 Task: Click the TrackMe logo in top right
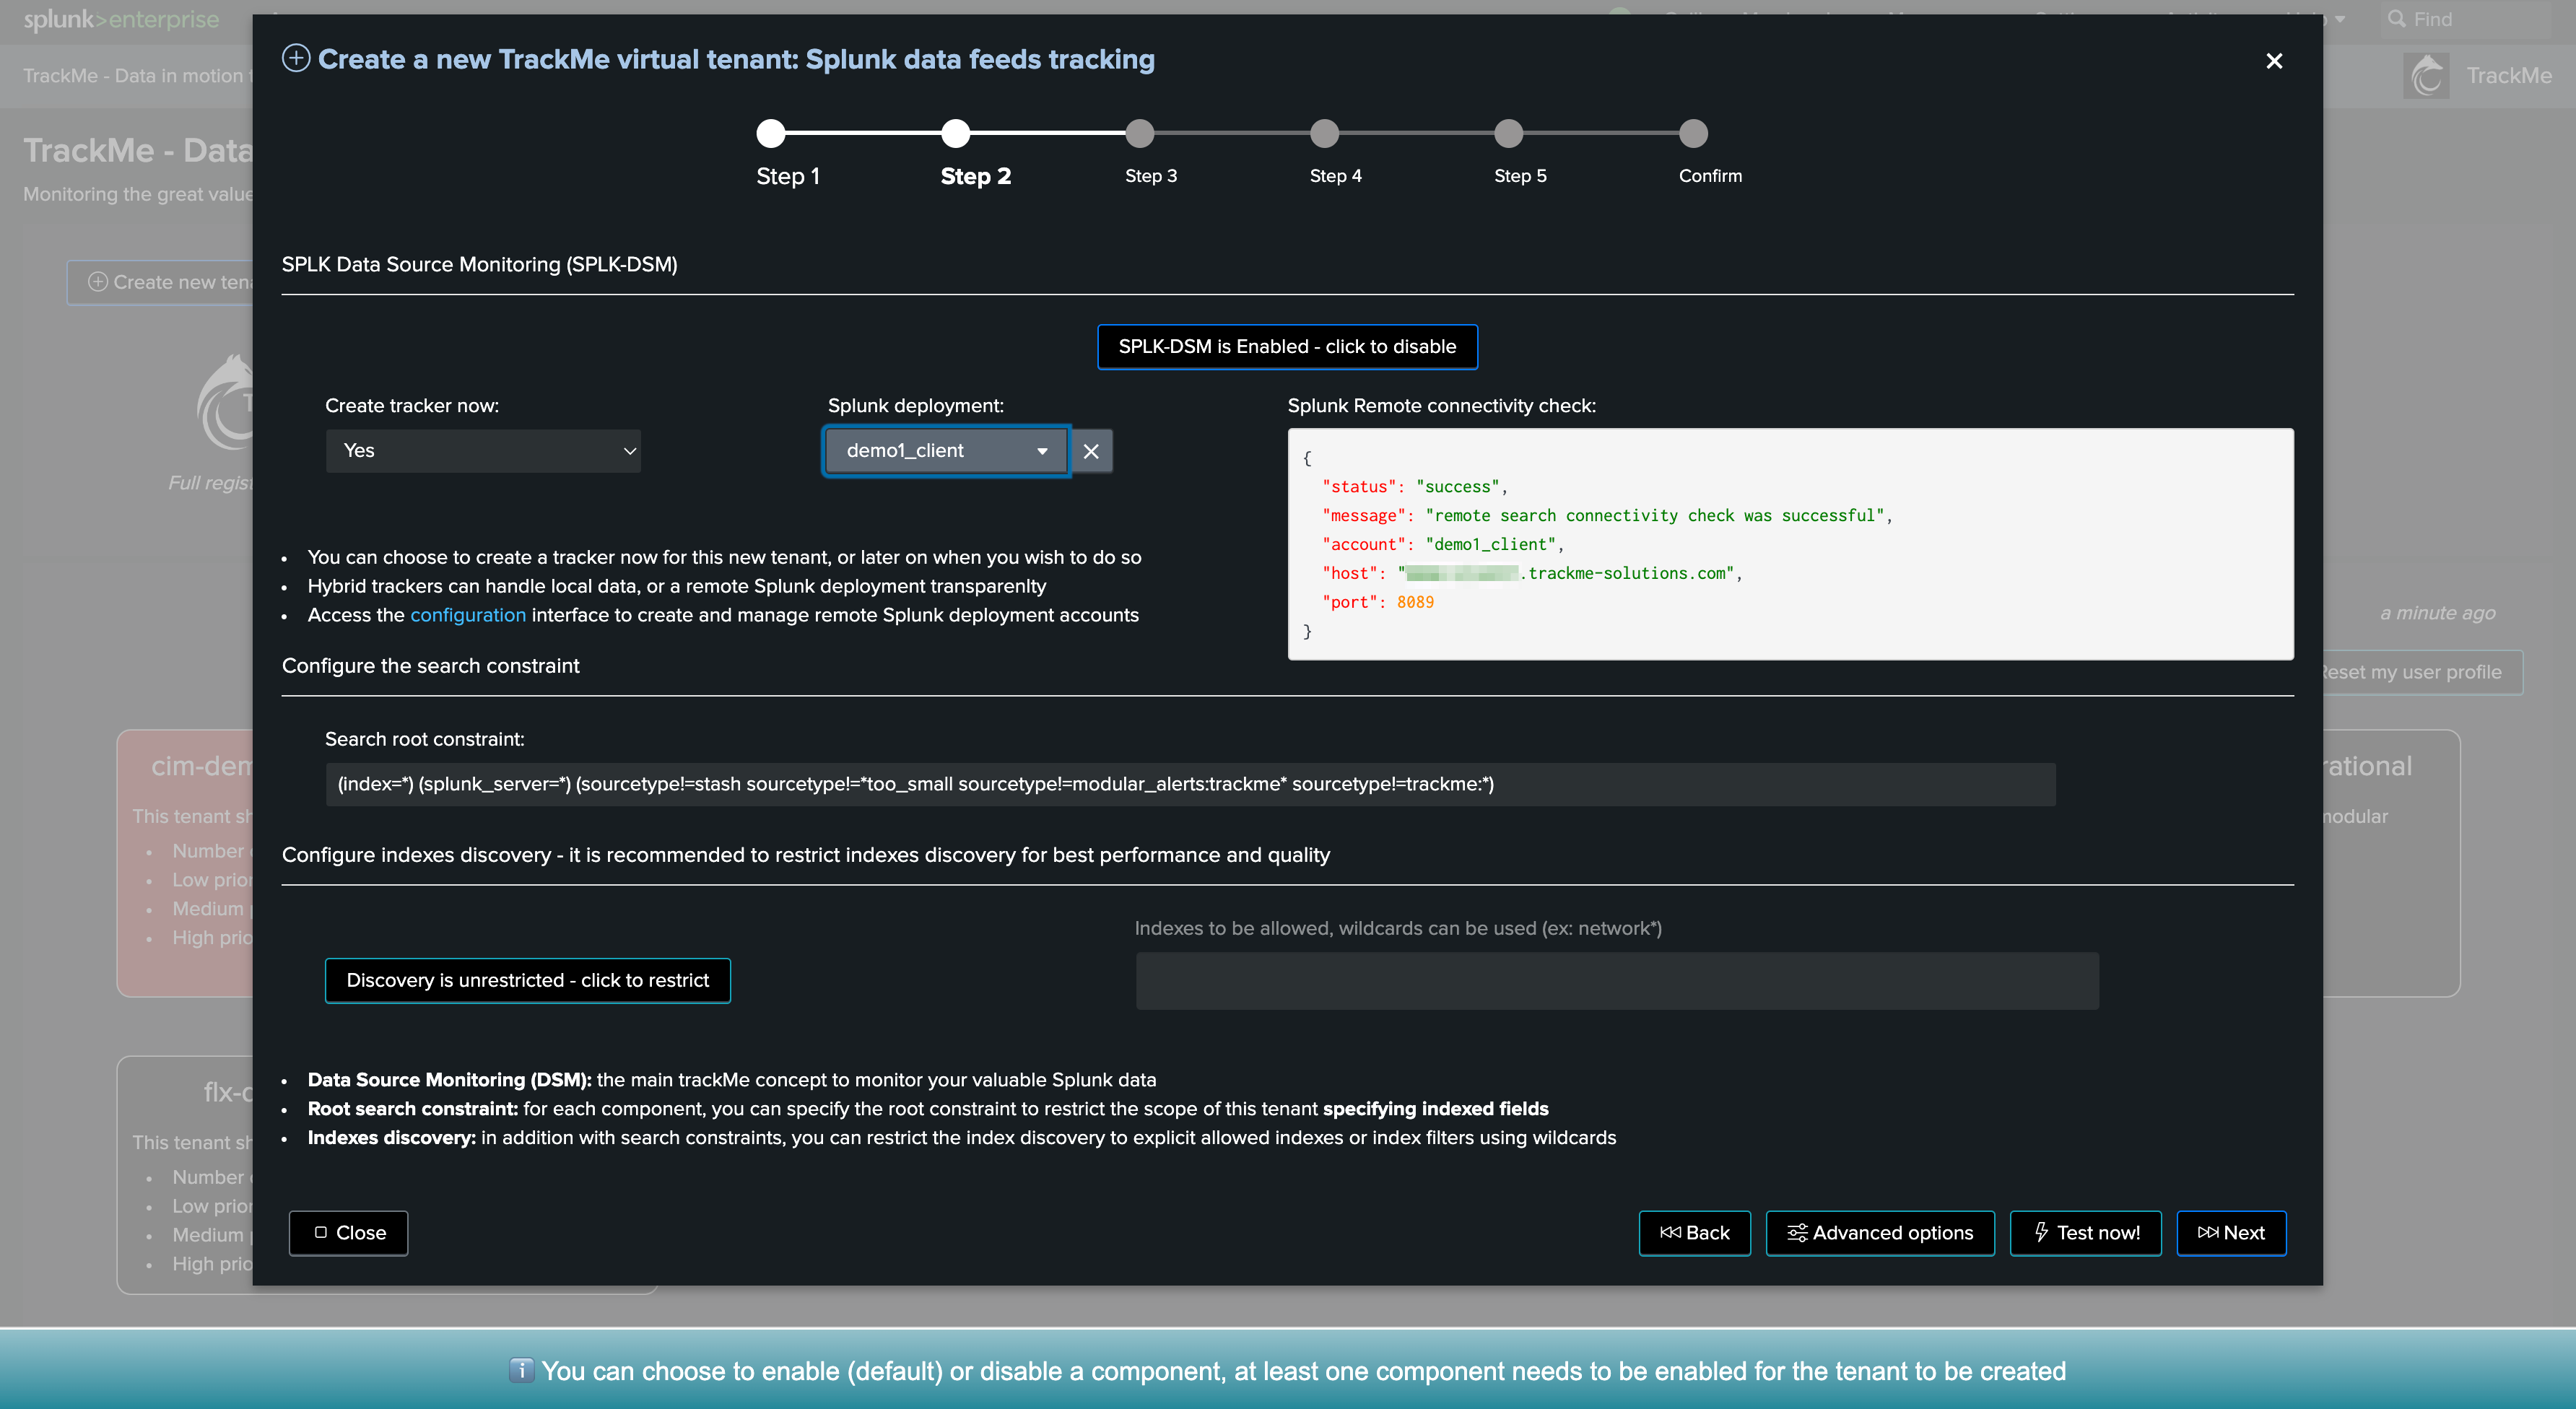[2426, 76]
